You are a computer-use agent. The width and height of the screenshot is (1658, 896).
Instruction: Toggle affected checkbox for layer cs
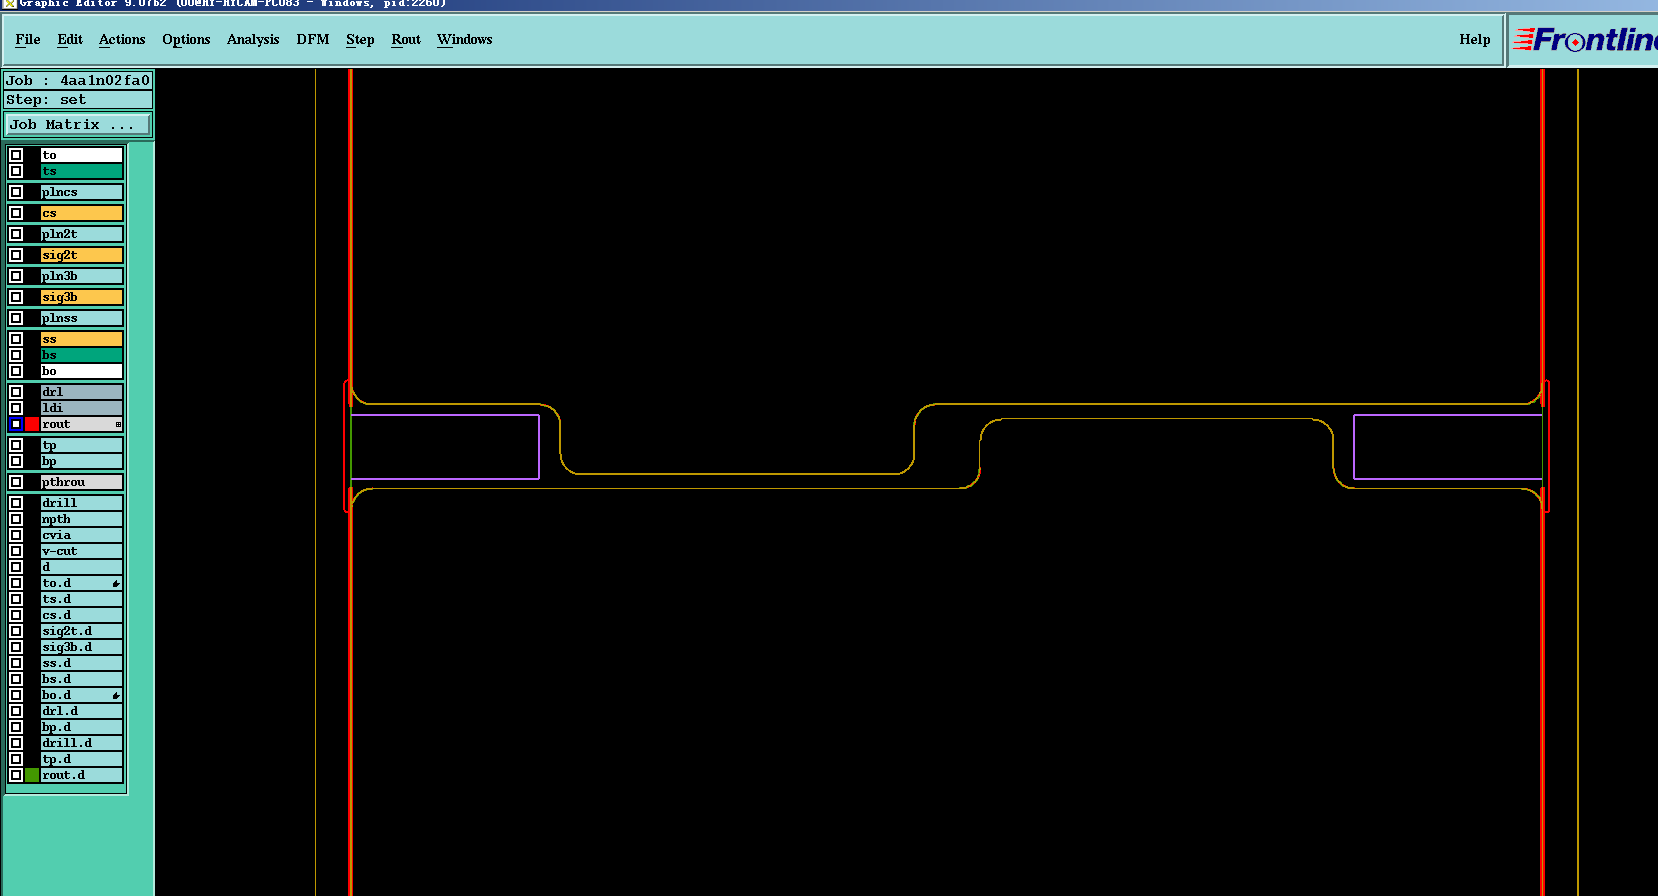(16, 213)
